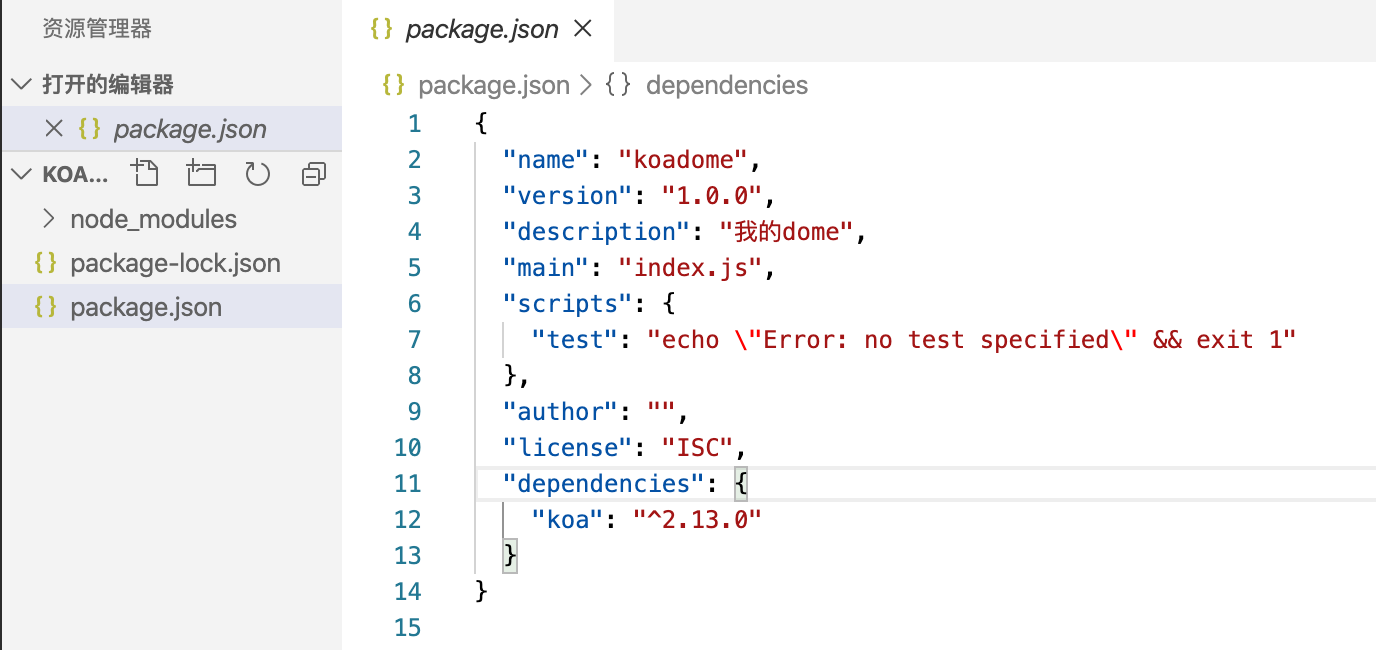
Task: Click the "1.0.0" version value
Action: tap(712, 196)
